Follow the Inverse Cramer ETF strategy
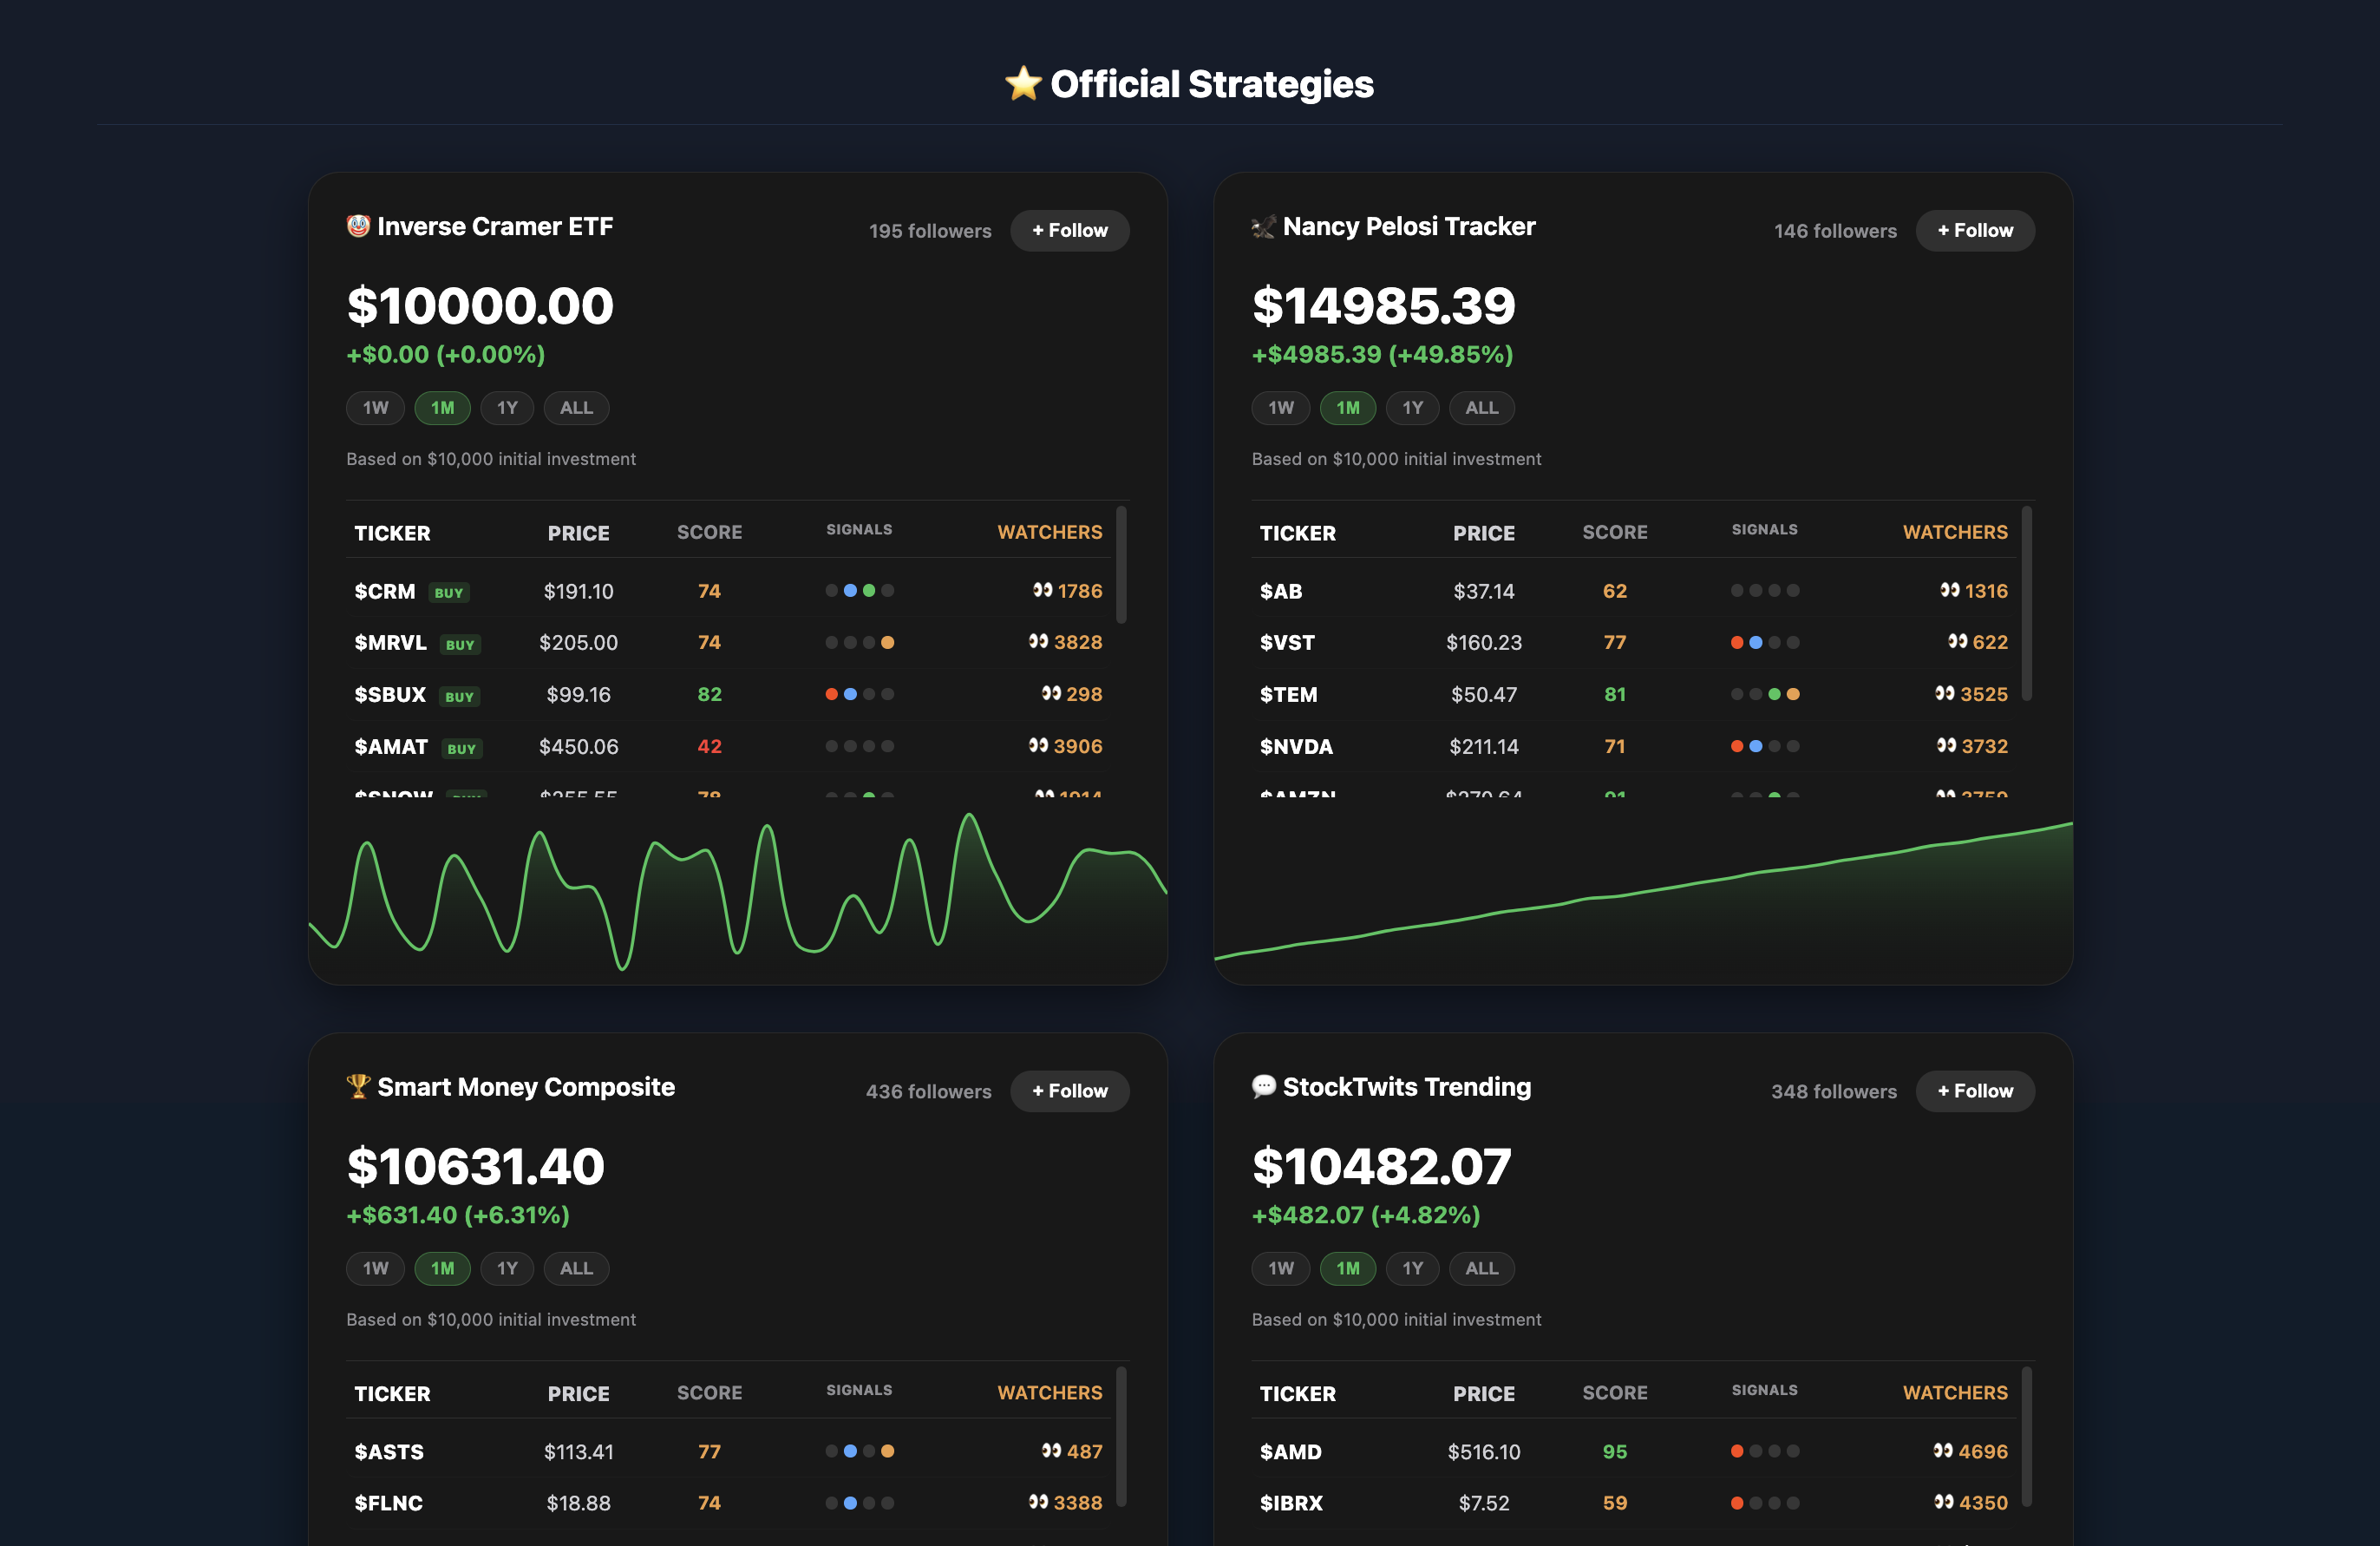 [1070, 231]
